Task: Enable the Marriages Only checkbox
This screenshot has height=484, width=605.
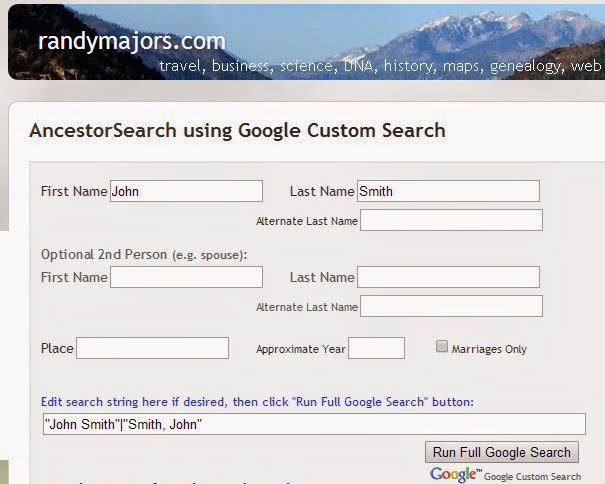Action: point(442,346)
